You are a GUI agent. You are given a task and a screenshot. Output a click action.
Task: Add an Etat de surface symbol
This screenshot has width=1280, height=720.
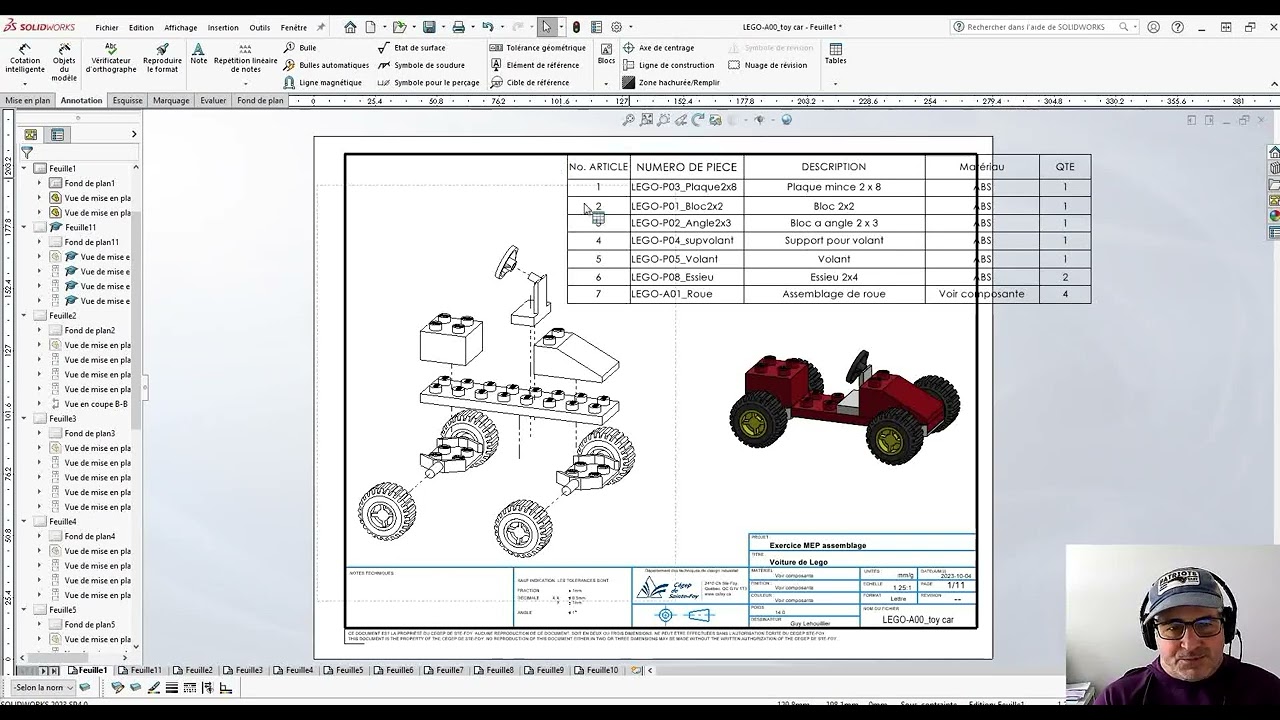pyautogui.click(x=412, y=48)
